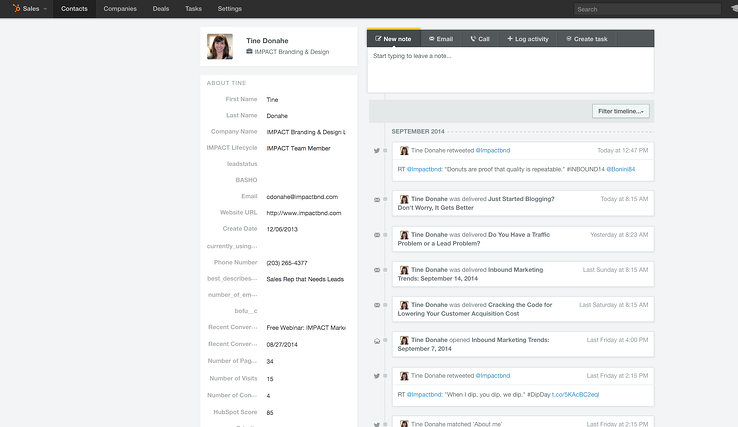
Task: Open the Companies menu item
Action: click(120, 8)
